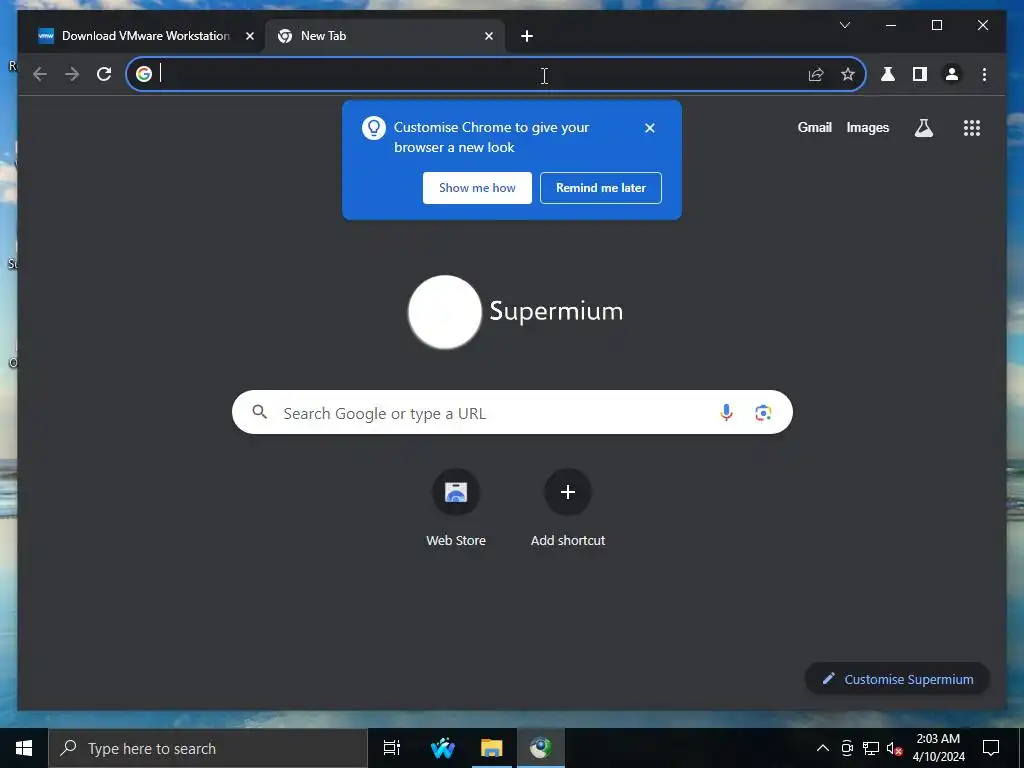Click the Google icon in address bar
The image size is (1024, 768).
144,74
